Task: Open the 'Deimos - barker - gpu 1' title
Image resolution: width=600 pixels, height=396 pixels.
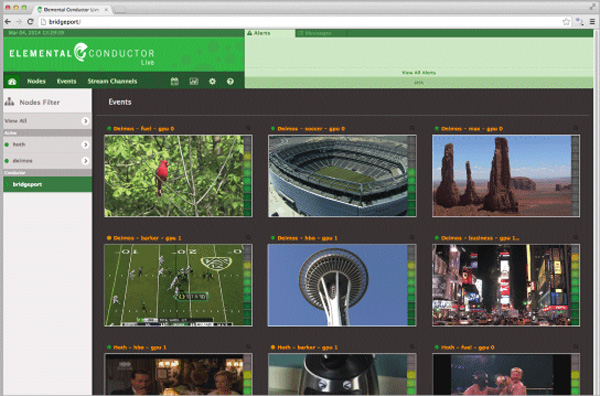Action: point(147,238)
